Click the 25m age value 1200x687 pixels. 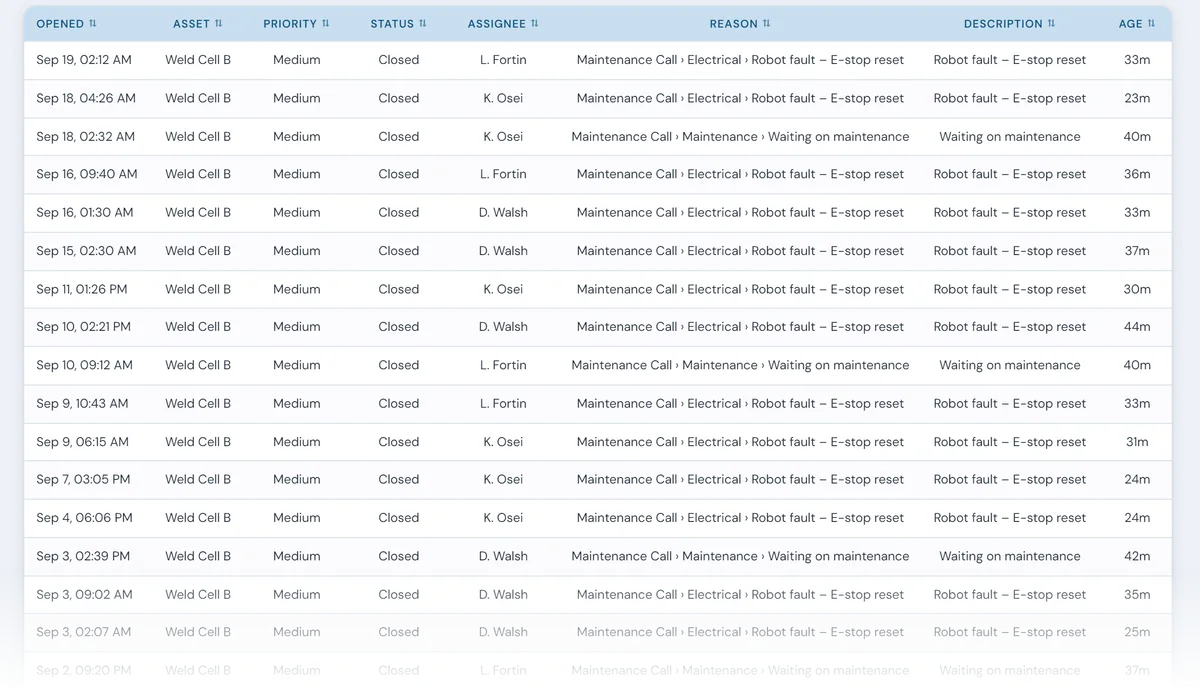(x=1137, y=632)
